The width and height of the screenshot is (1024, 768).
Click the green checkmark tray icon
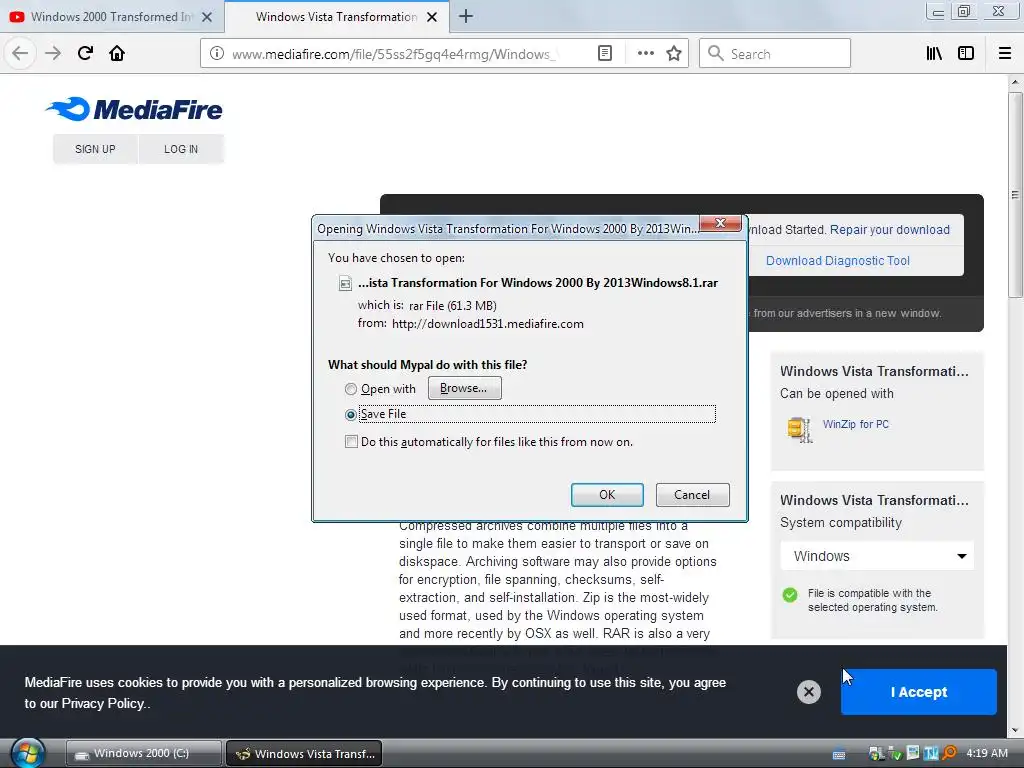click(x=895, y=754)
